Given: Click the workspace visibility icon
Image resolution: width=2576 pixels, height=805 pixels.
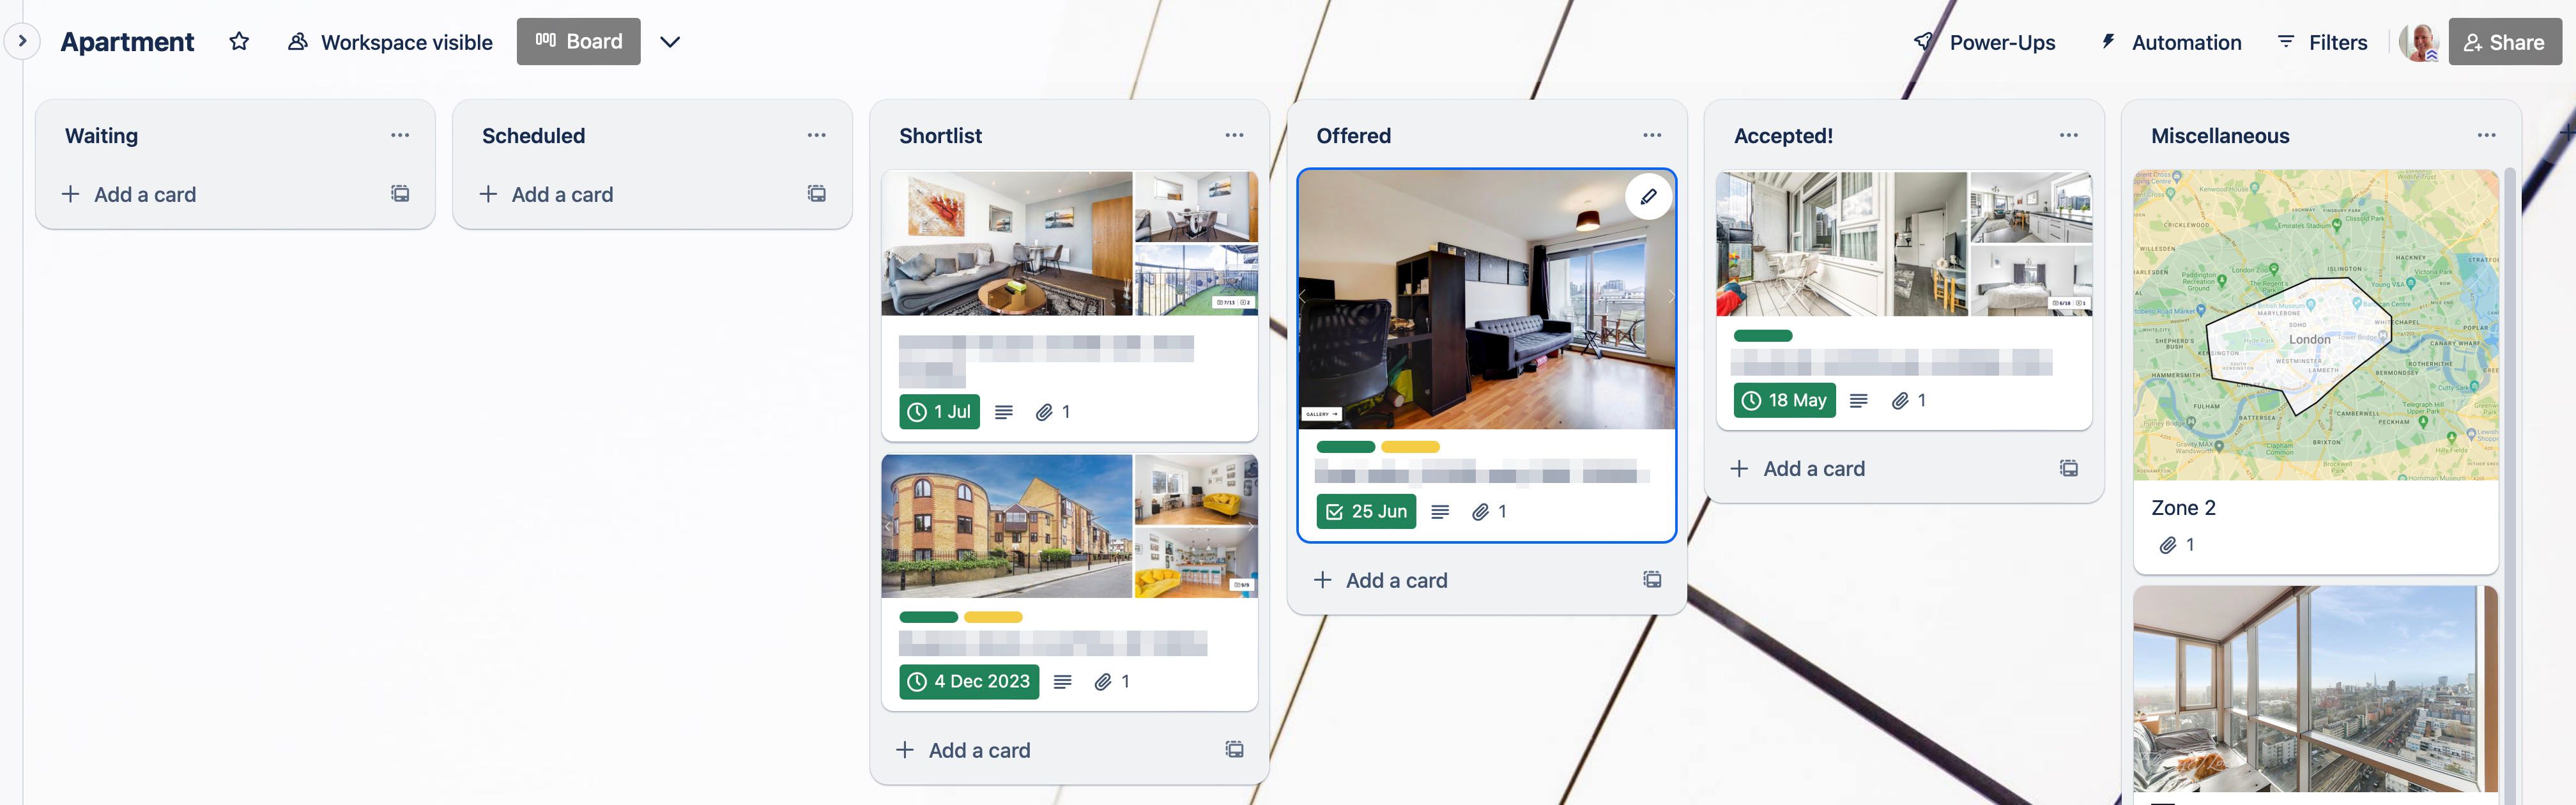Looking at the screenshot, I should pos(296,41).
